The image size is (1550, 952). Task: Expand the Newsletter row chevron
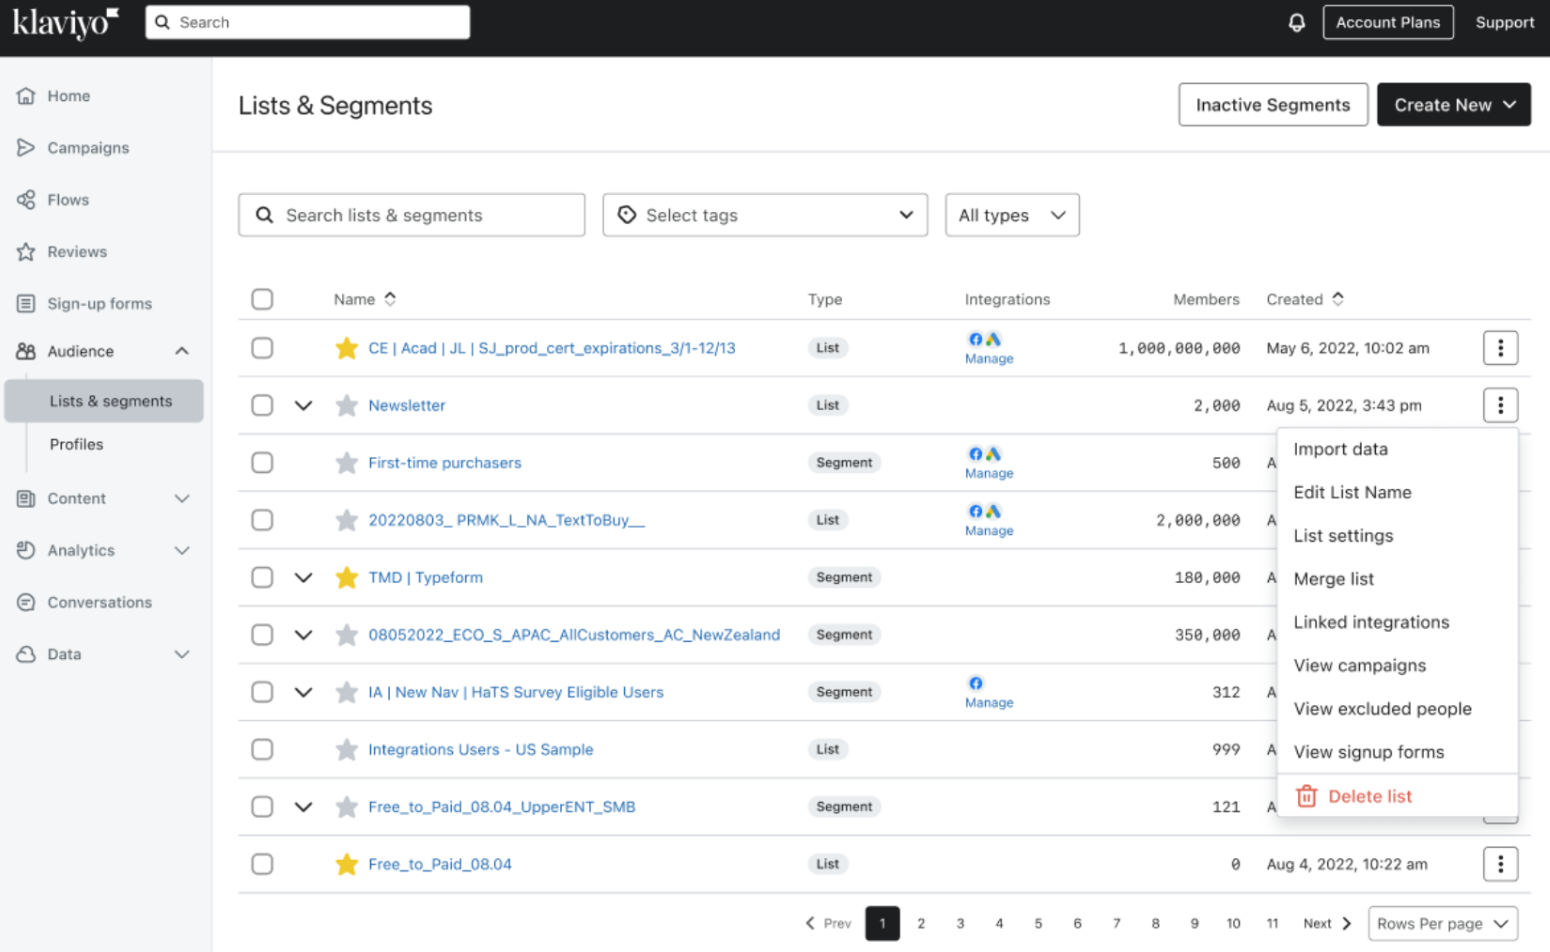(x=303, y=405)
